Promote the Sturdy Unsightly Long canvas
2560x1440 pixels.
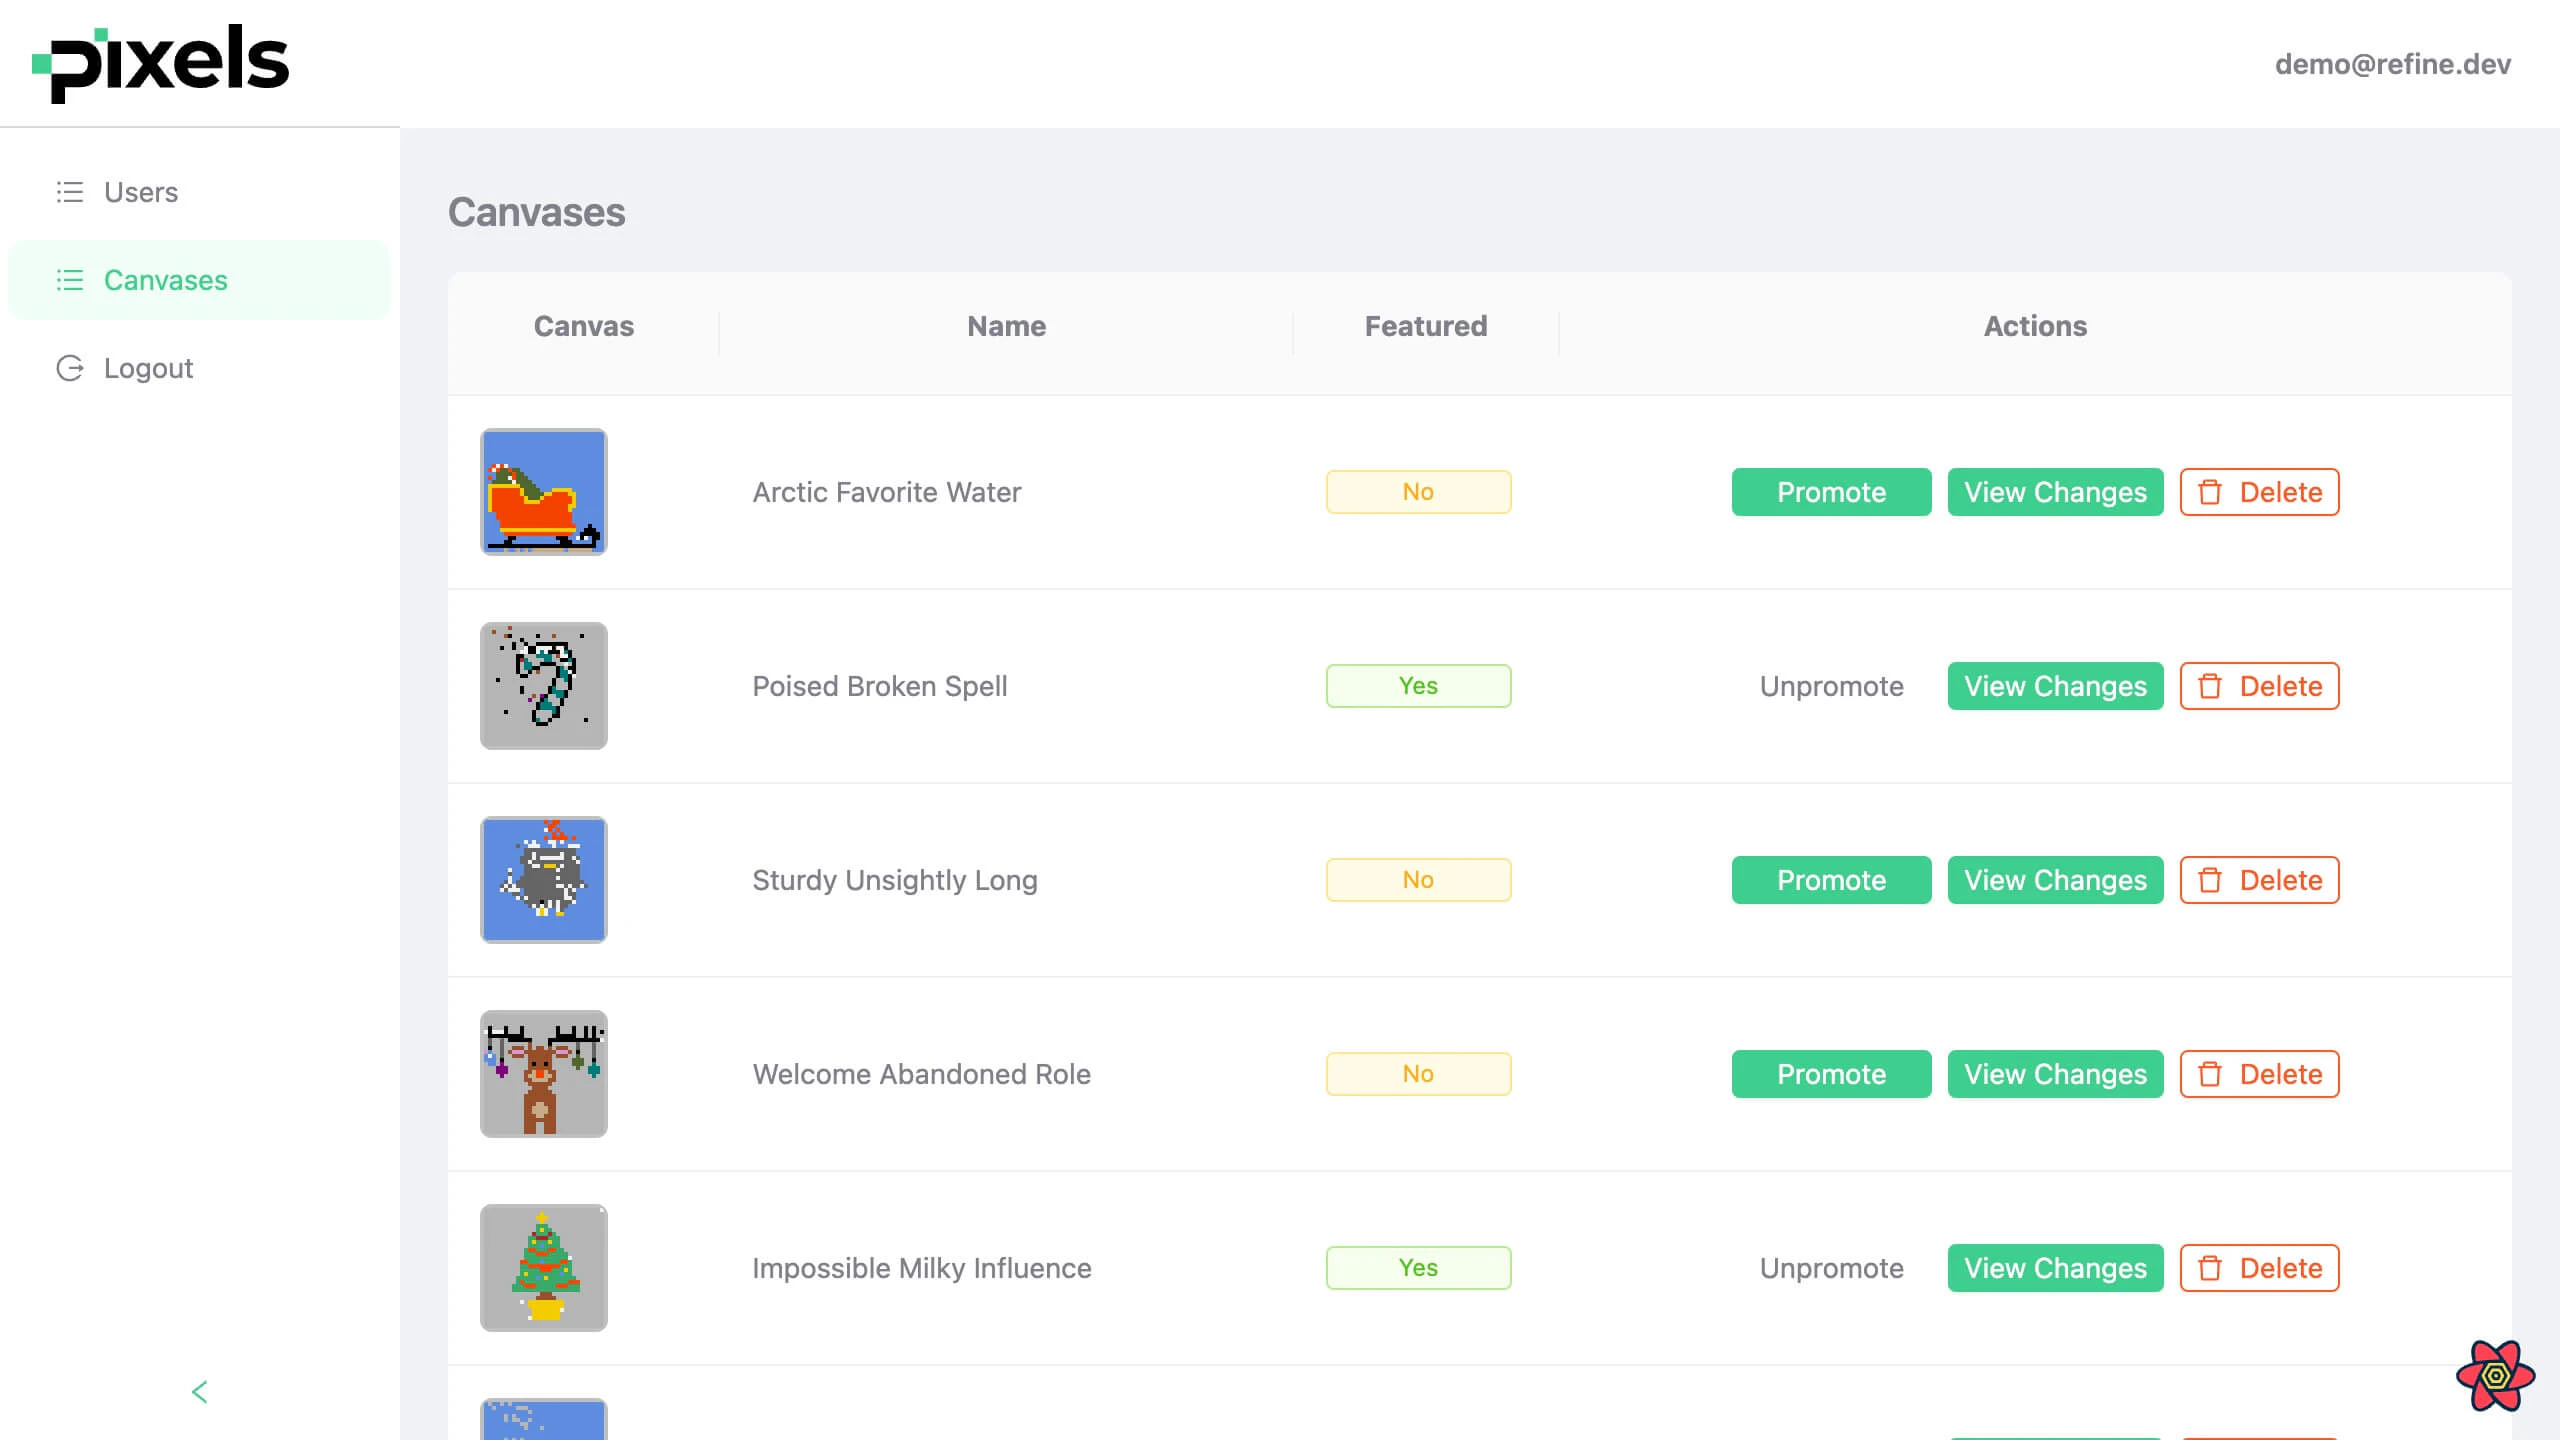(1830, 880)
